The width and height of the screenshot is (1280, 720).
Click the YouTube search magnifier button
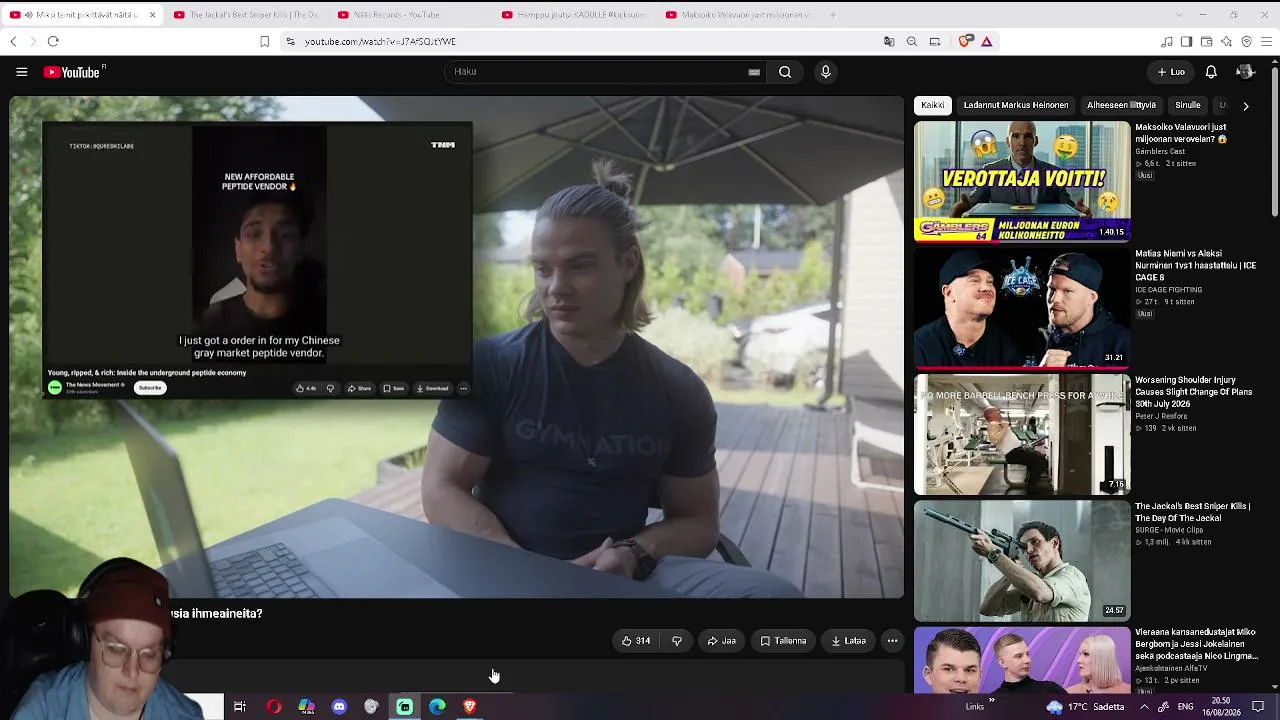pyautogui.click(x=785, y=72)
